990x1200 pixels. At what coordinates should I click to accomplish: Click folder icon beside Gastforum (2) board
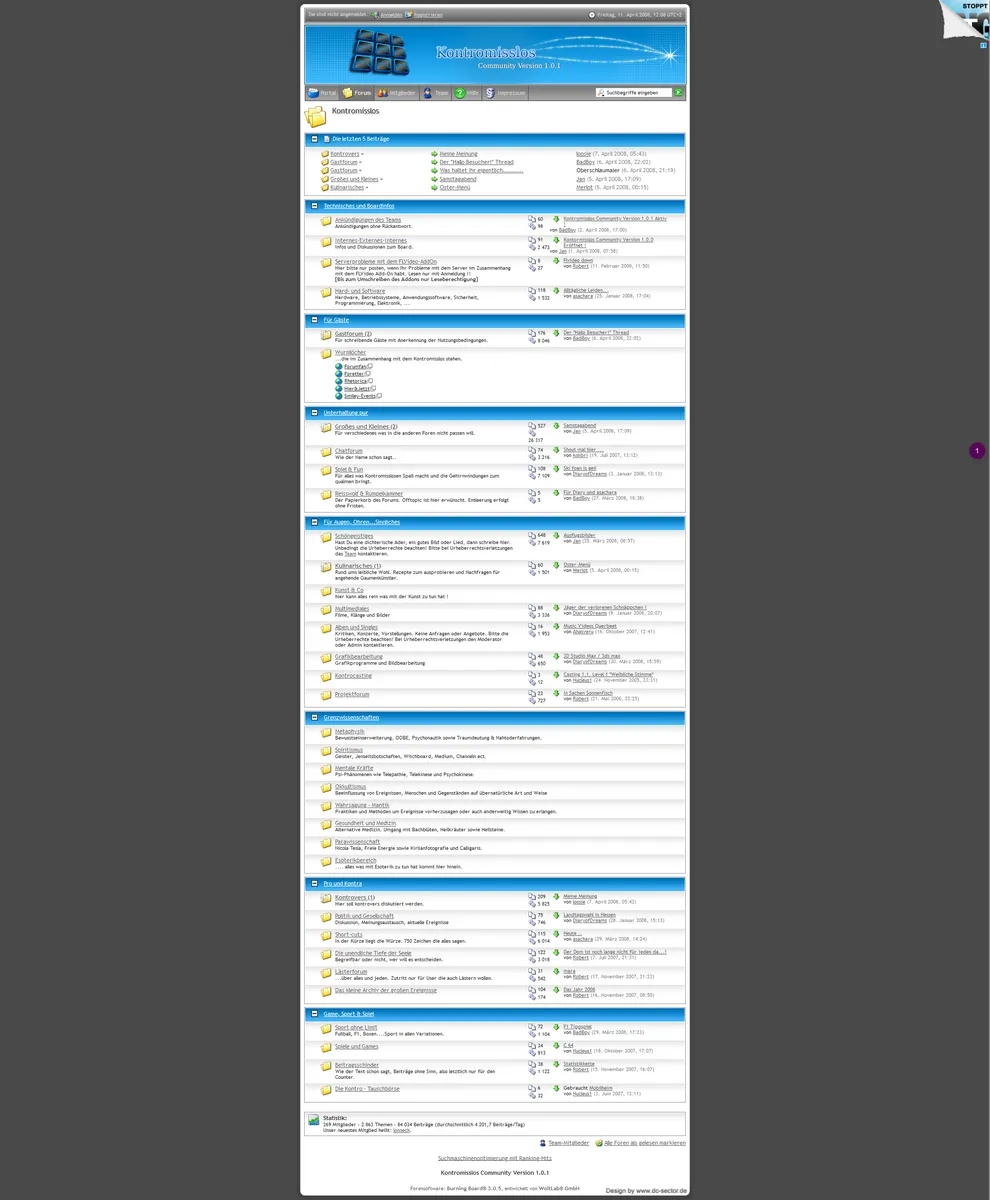[x=326, y=335]
